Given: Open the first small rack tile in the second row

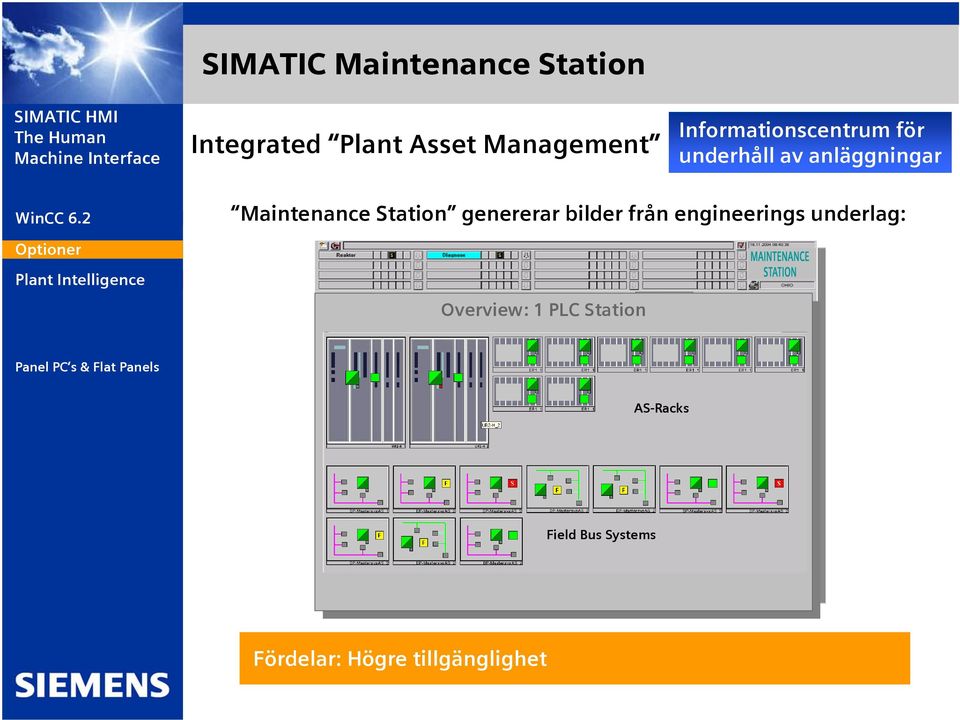Looking at the screenshot, I should (517, 393).
